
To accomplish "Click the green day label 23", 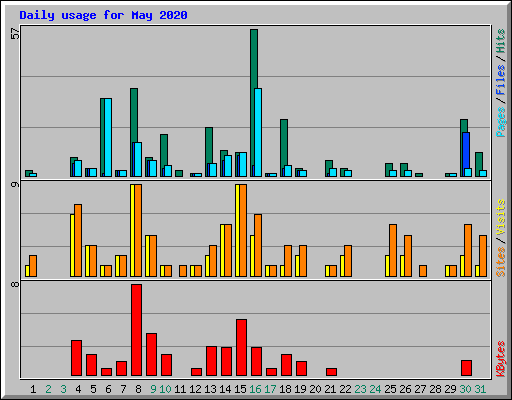I will pos(360,389).
